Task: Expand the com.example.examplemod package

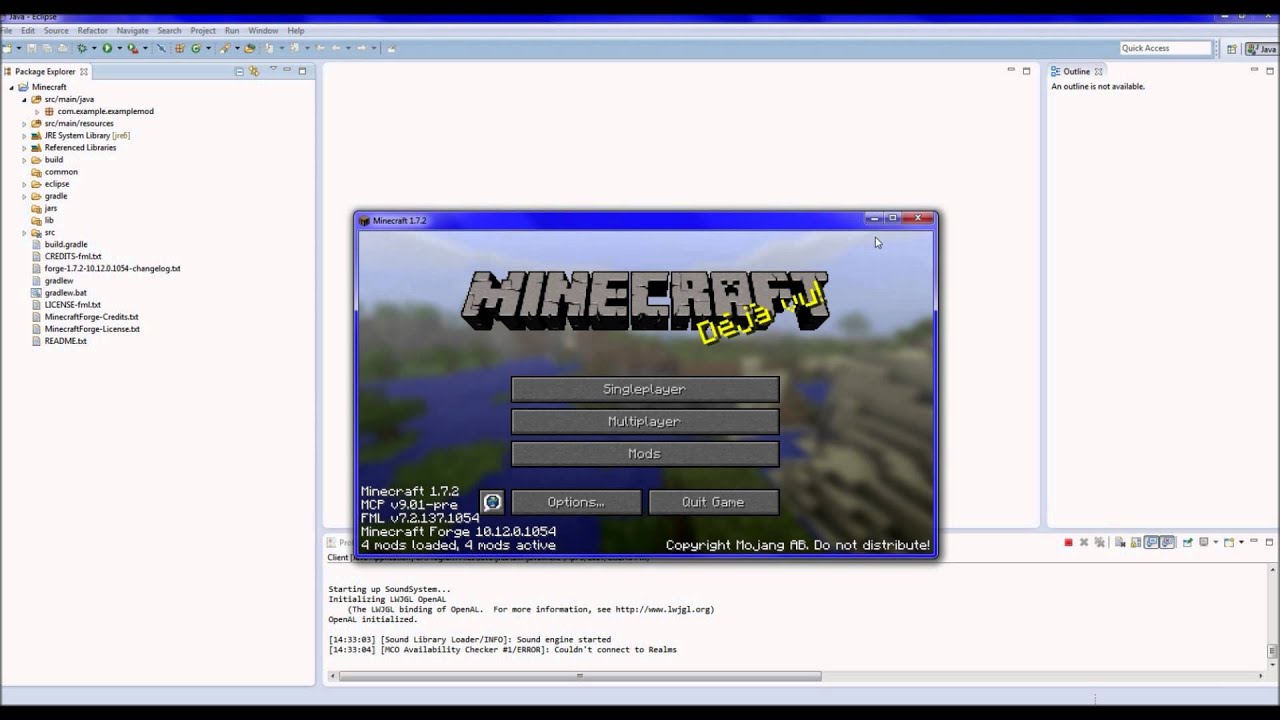Action: click(37, 111)
